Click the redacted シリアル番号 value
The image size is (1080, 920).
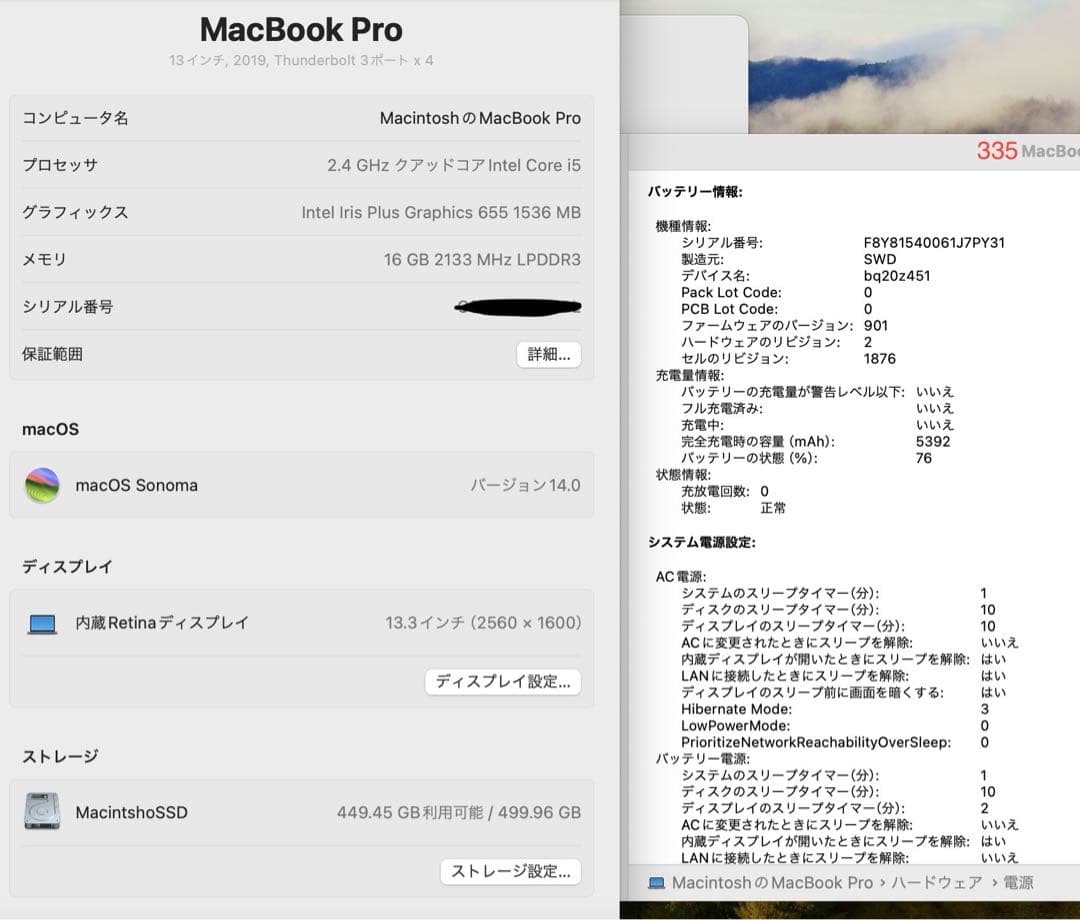517,306
